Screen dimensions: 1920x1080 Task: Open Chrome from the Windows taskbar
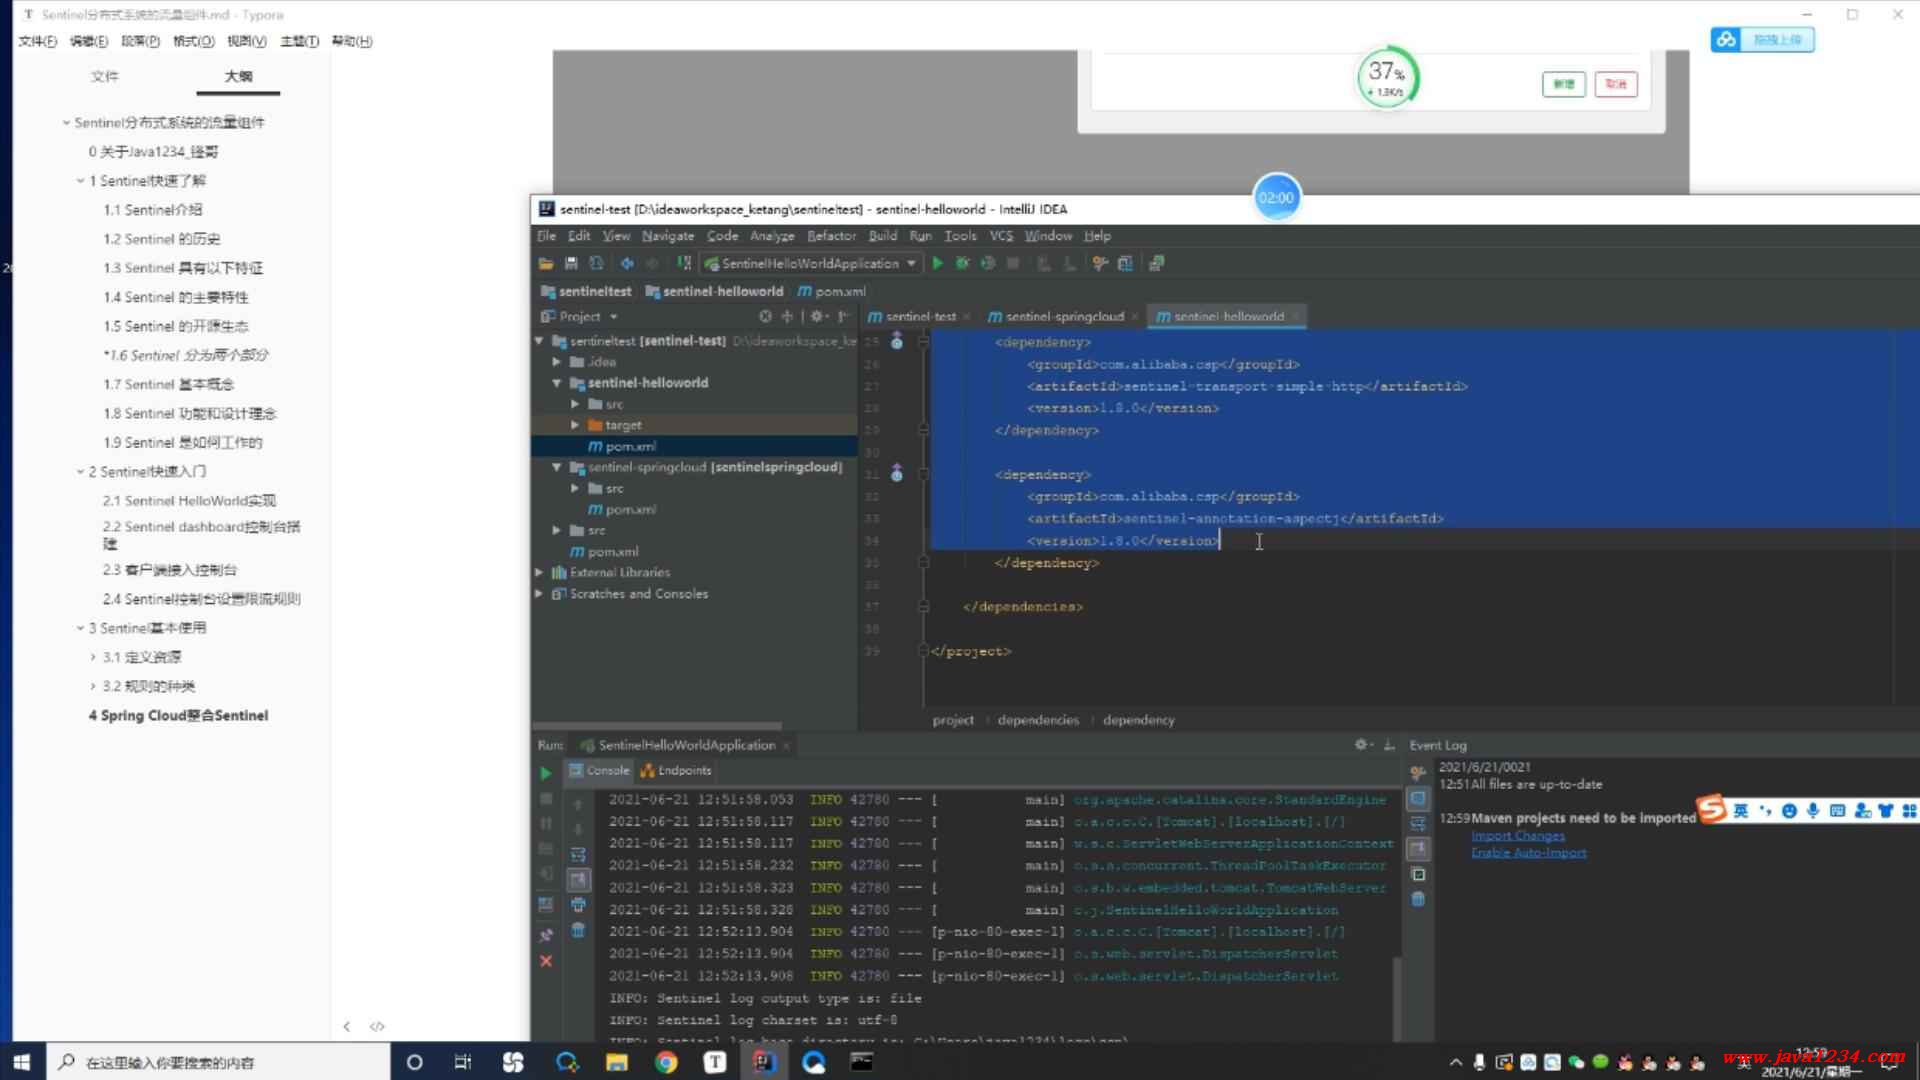tap(666, 1062)
